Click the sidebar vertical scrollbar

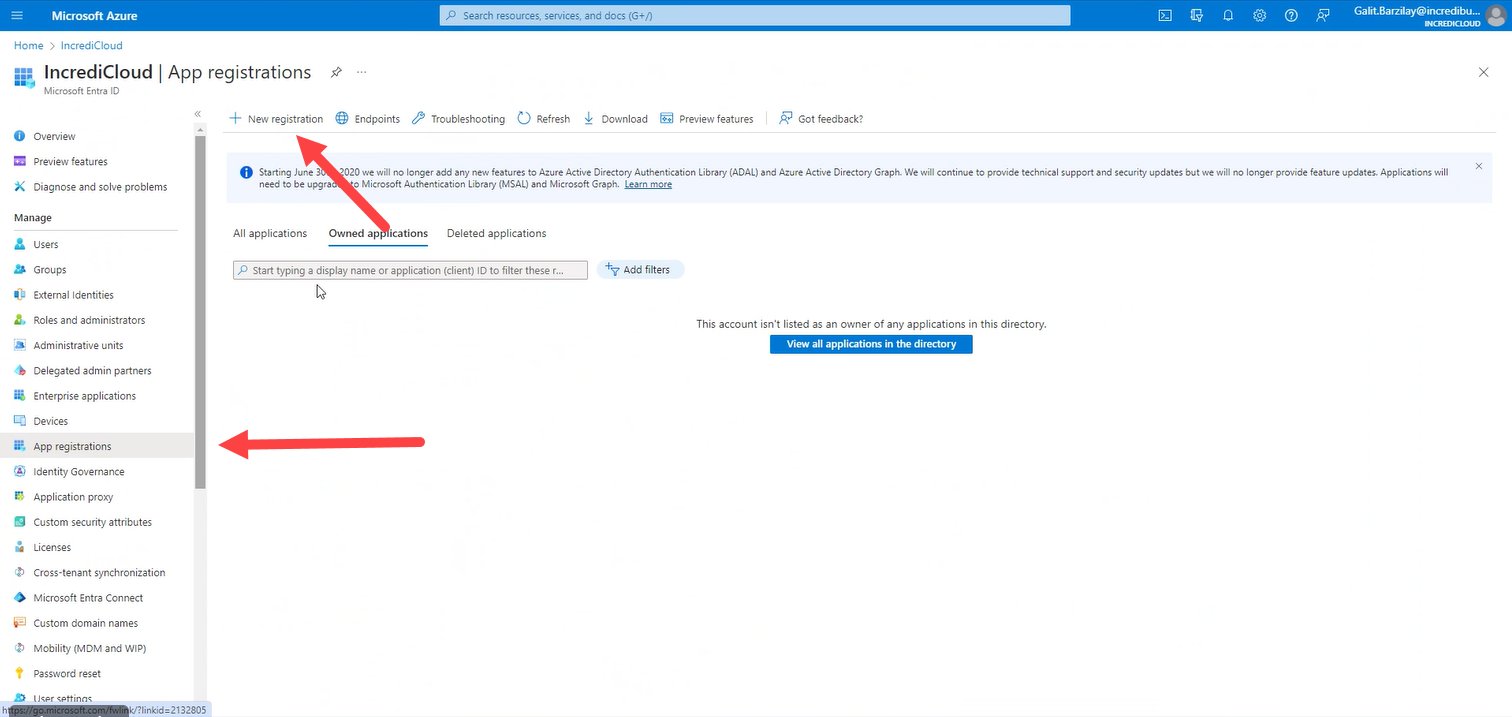[x=200, y=312]
